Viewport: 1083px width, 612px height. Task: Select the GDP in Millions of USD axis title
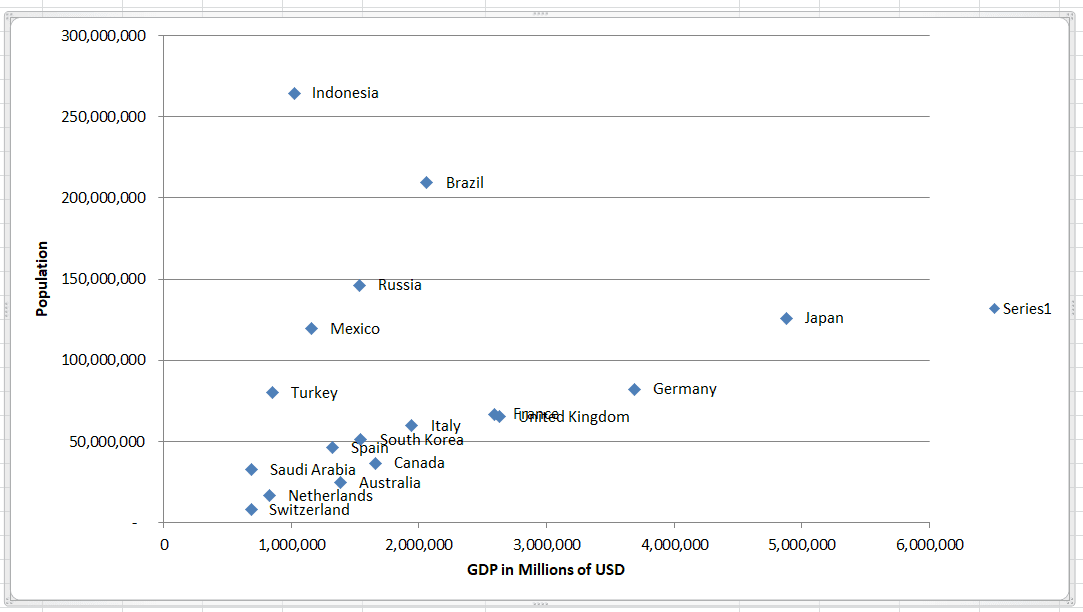coord(547,569)
